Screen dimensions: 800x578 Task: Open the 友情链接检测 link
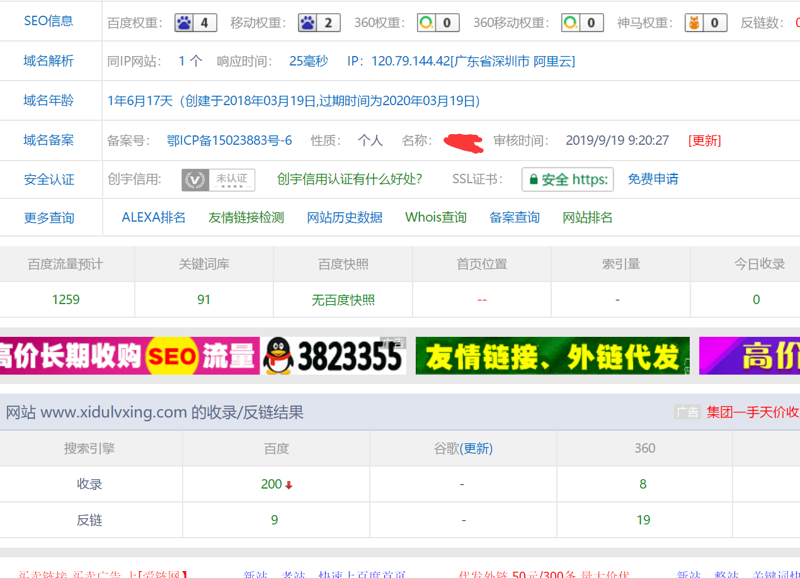(246, 217)
